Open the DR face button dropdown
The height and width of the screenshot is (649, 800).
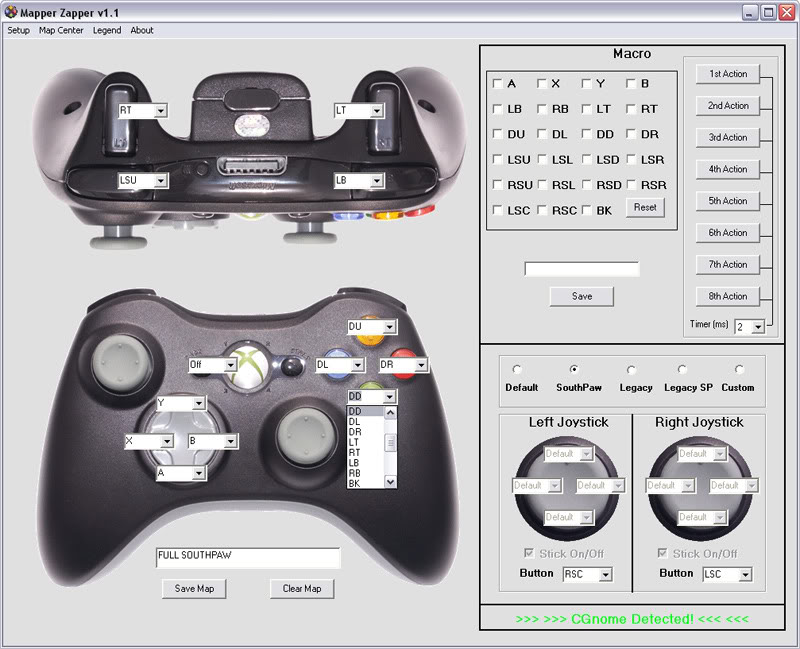[421, 365]
